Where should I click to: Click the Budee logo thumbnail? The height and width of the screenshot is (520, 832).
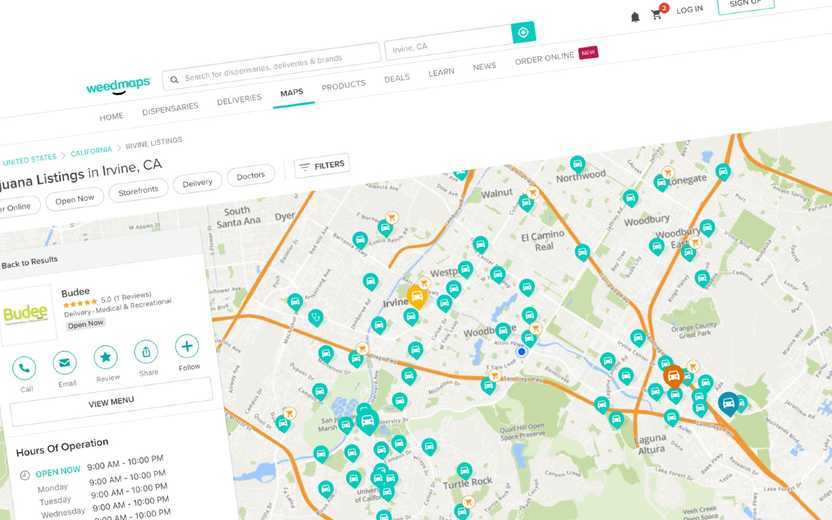click(26, 314)
